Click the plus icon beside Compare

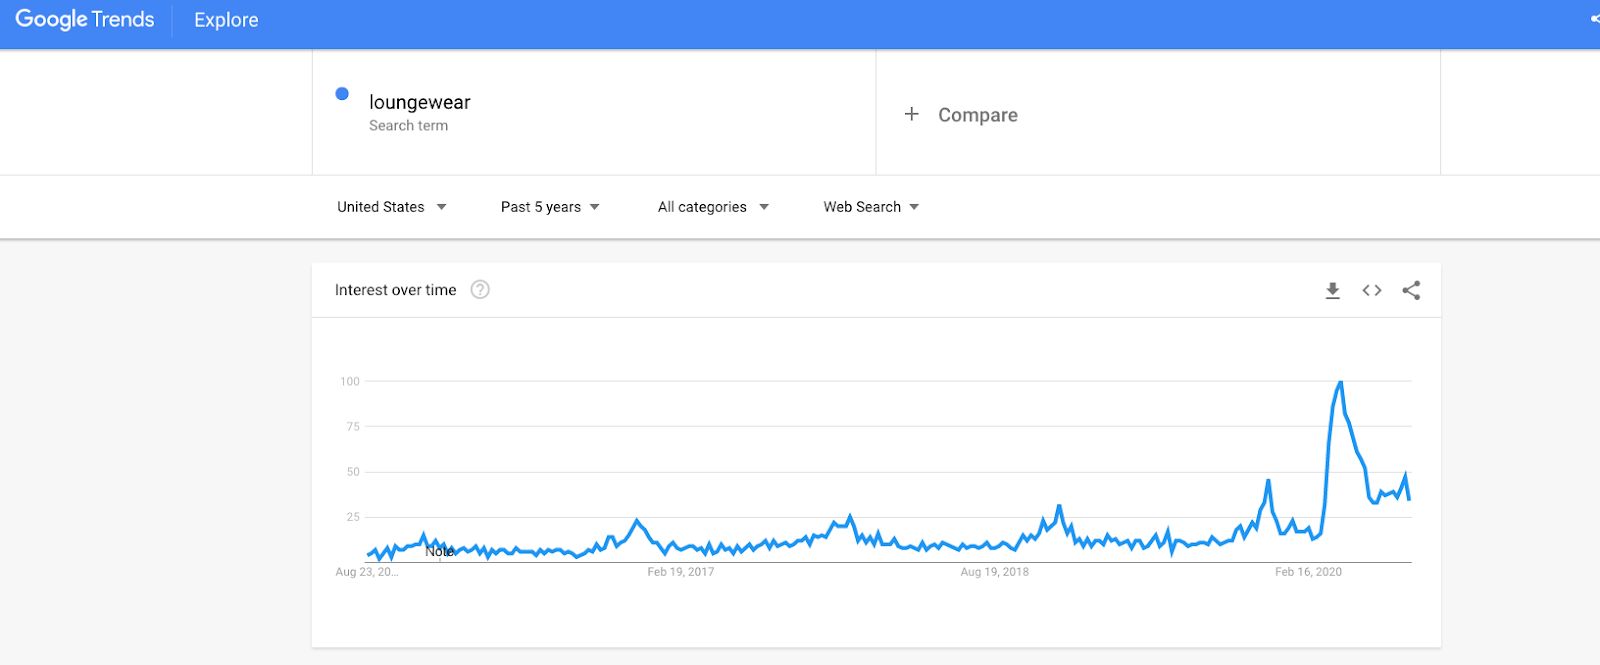point(911,114)
